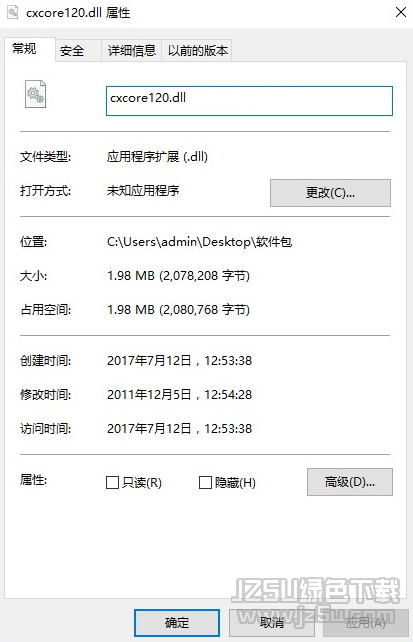The image size is (413, 642).
Task: Select the 以前的版本 tab
Action: [x=197, y=51]
